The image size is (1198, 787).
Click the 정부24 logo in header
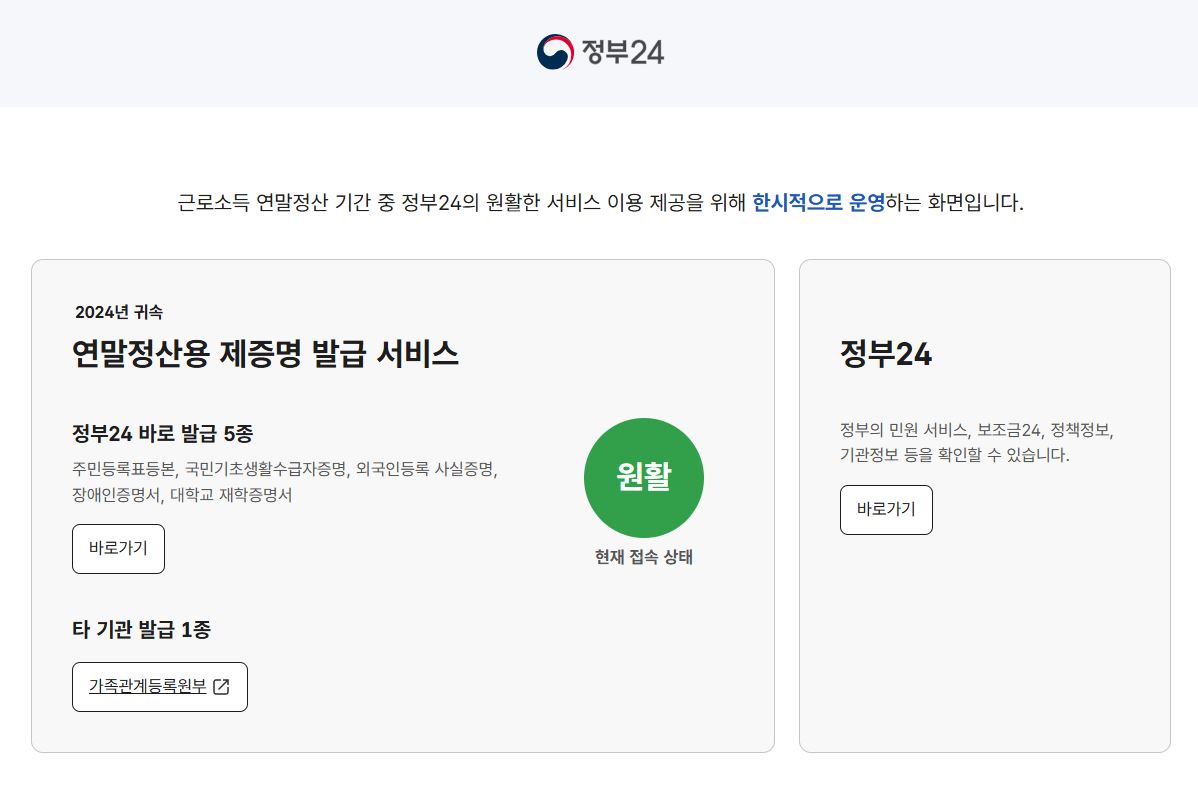[601, 52]
